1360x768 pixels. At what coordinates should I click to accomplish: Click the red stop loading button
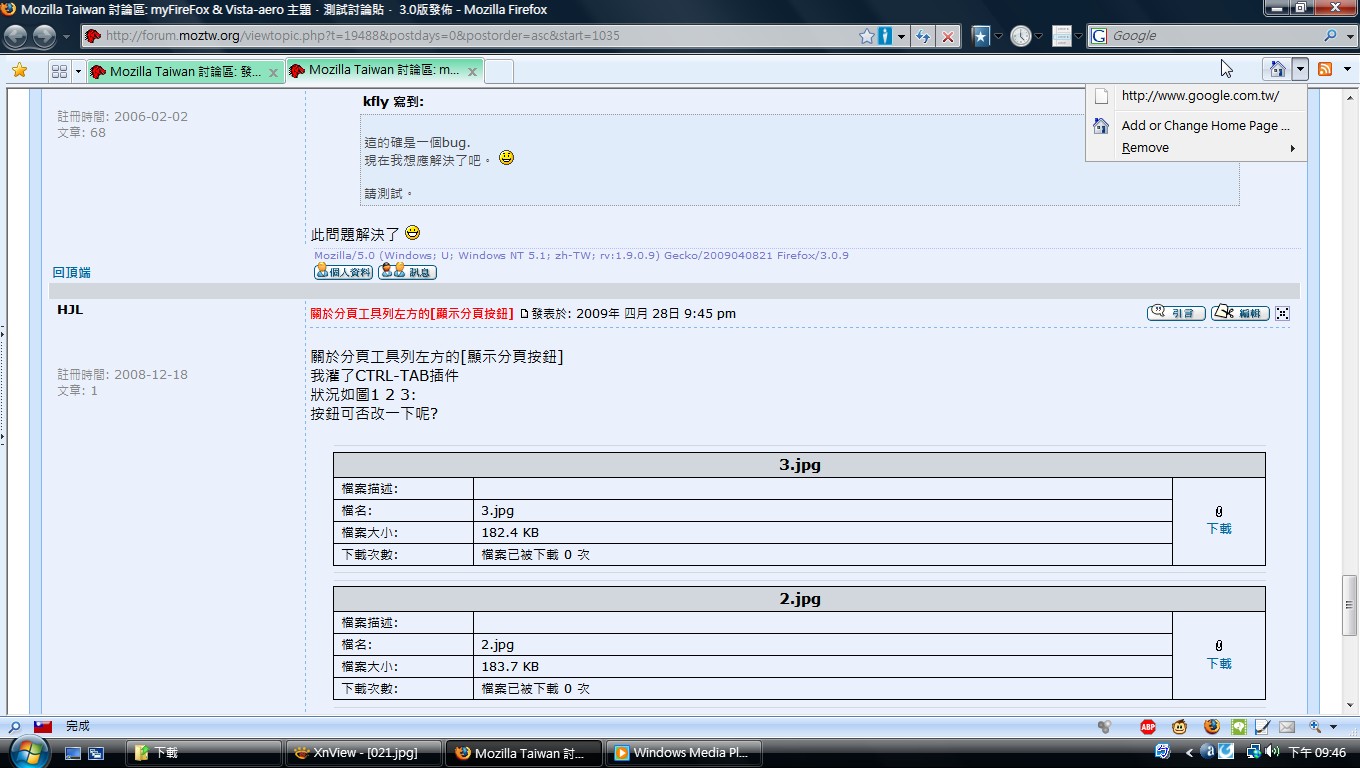[948, 36]
